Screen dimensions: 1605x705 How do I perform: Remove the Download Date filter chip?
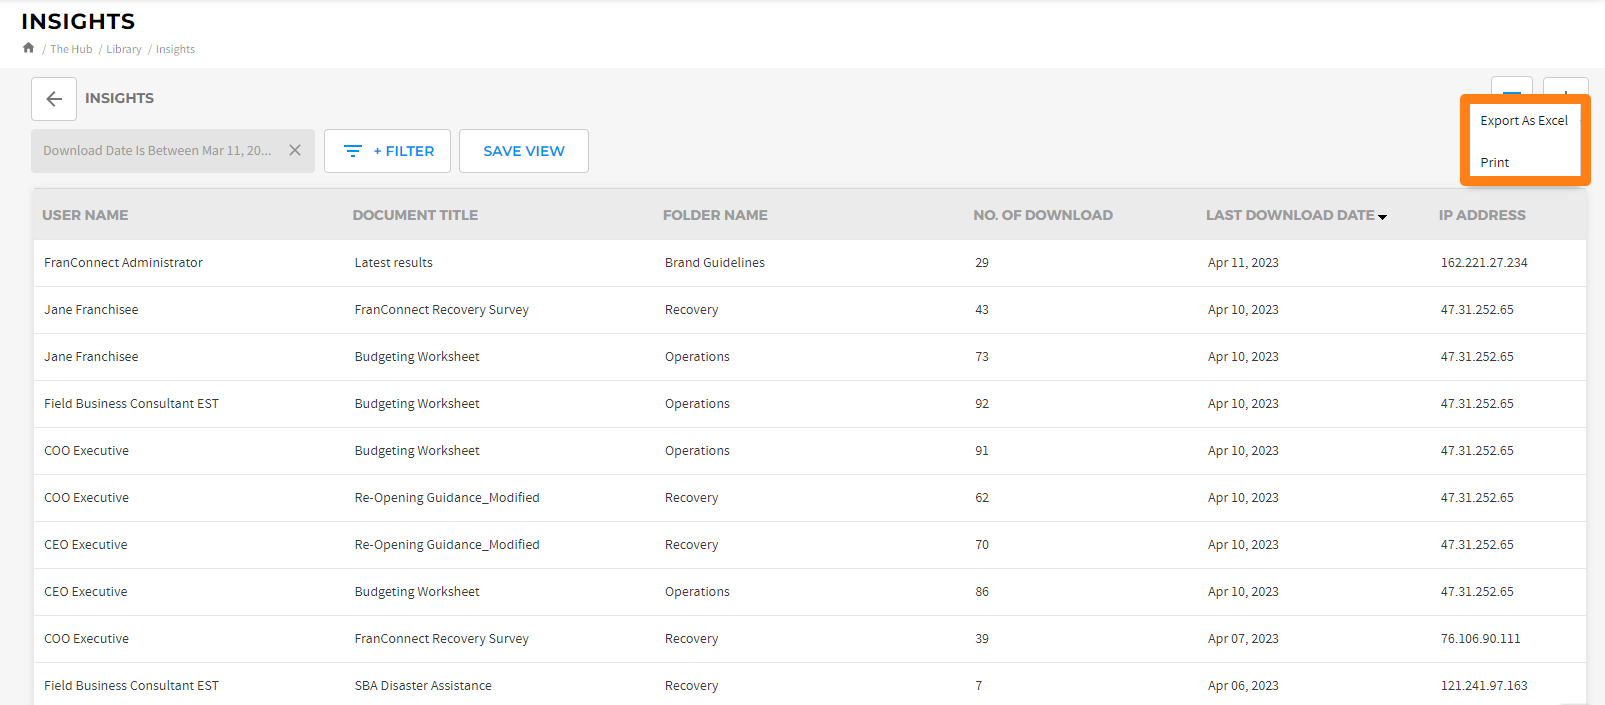point(295,151)
